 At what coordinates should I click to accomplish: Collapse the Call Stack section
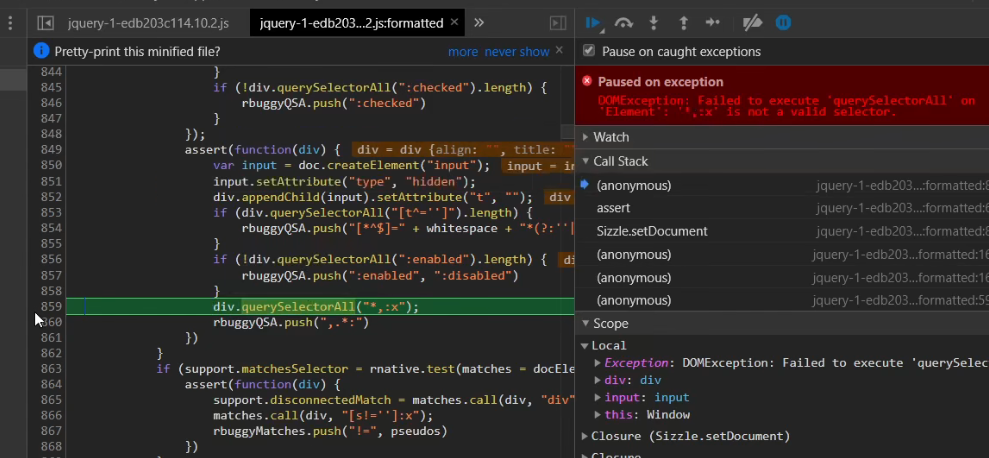point(620,161)
